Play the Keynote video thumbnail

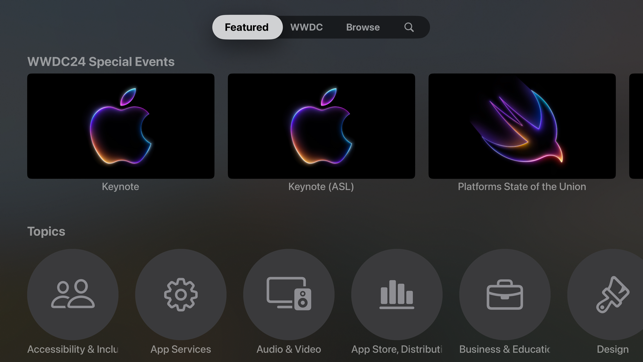121,126
